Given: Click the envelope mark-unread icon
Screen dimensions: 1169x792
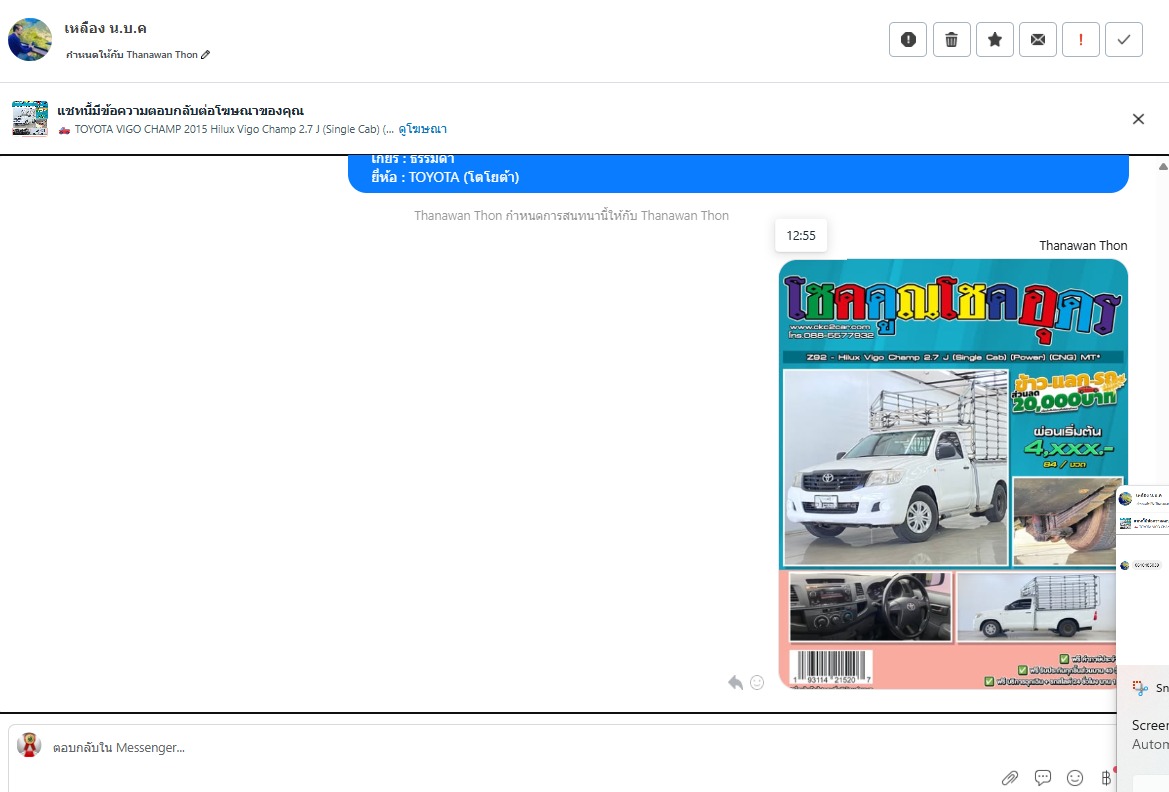Looking at the screenshot, I should (x=1038, y=39).
